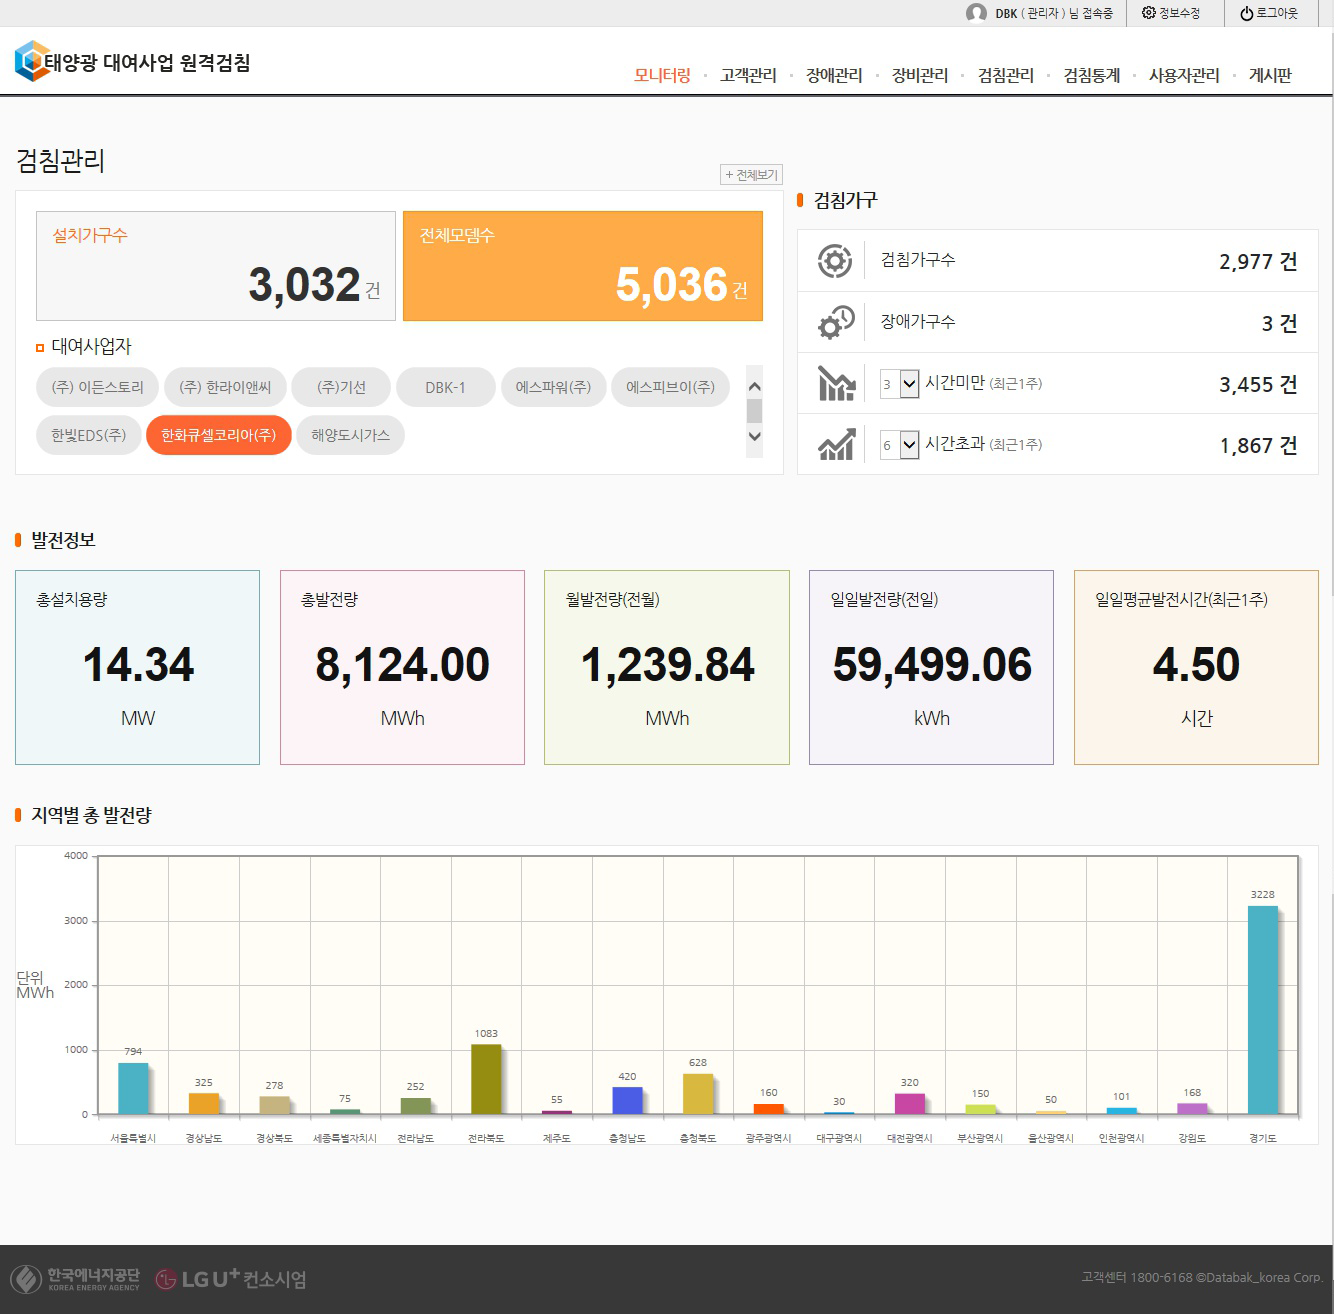Open the 게시판 menu
Image resolution: width=1334 pixels, height=1314 pixels.
coord(1270,75)
